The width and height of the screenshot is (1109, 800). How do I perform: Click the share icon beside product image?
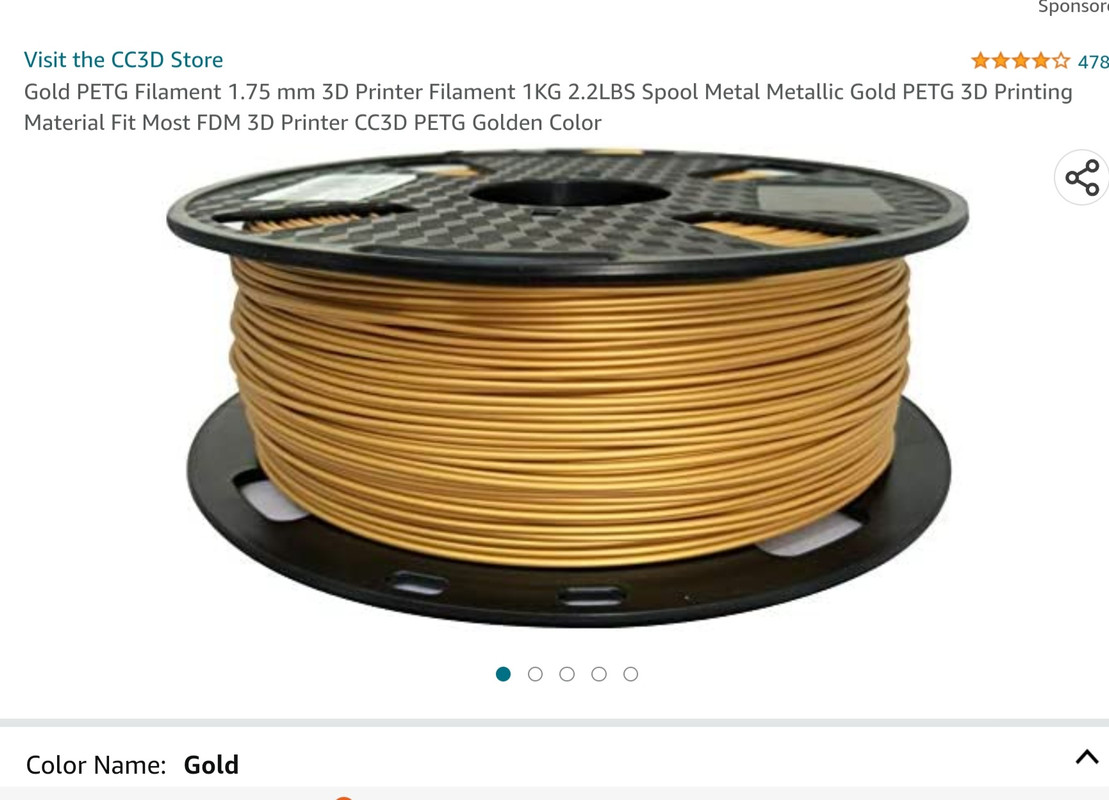(1082, 178)
